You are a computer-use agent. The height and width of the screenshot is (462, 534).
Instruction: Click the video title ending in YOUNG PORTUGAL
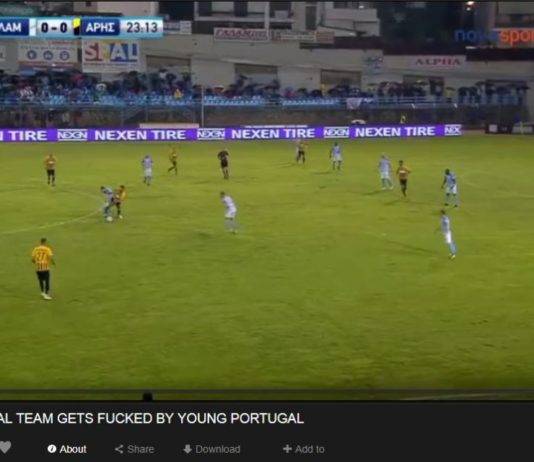152,418
